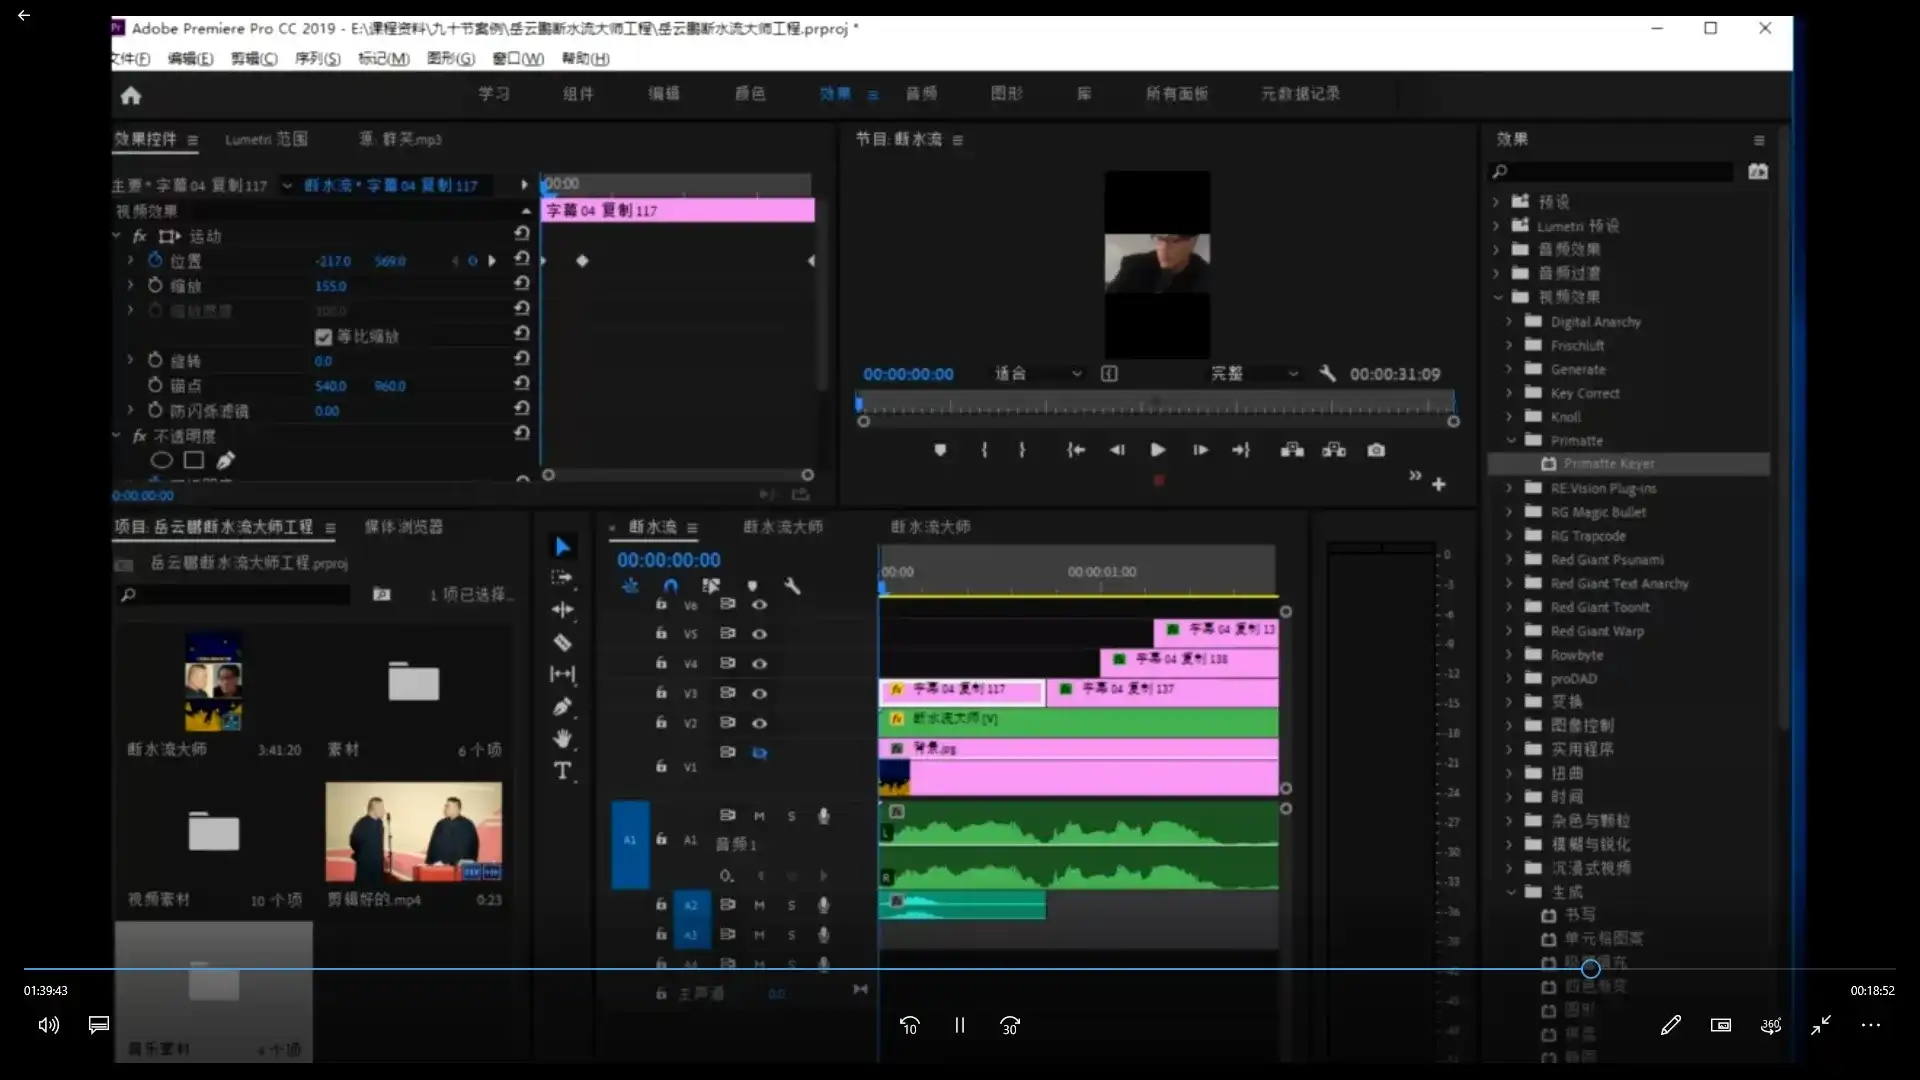Select the ellipse mask tool under Opacity
Screen dimensions: 1920x1080
click(x=161, y=460)
